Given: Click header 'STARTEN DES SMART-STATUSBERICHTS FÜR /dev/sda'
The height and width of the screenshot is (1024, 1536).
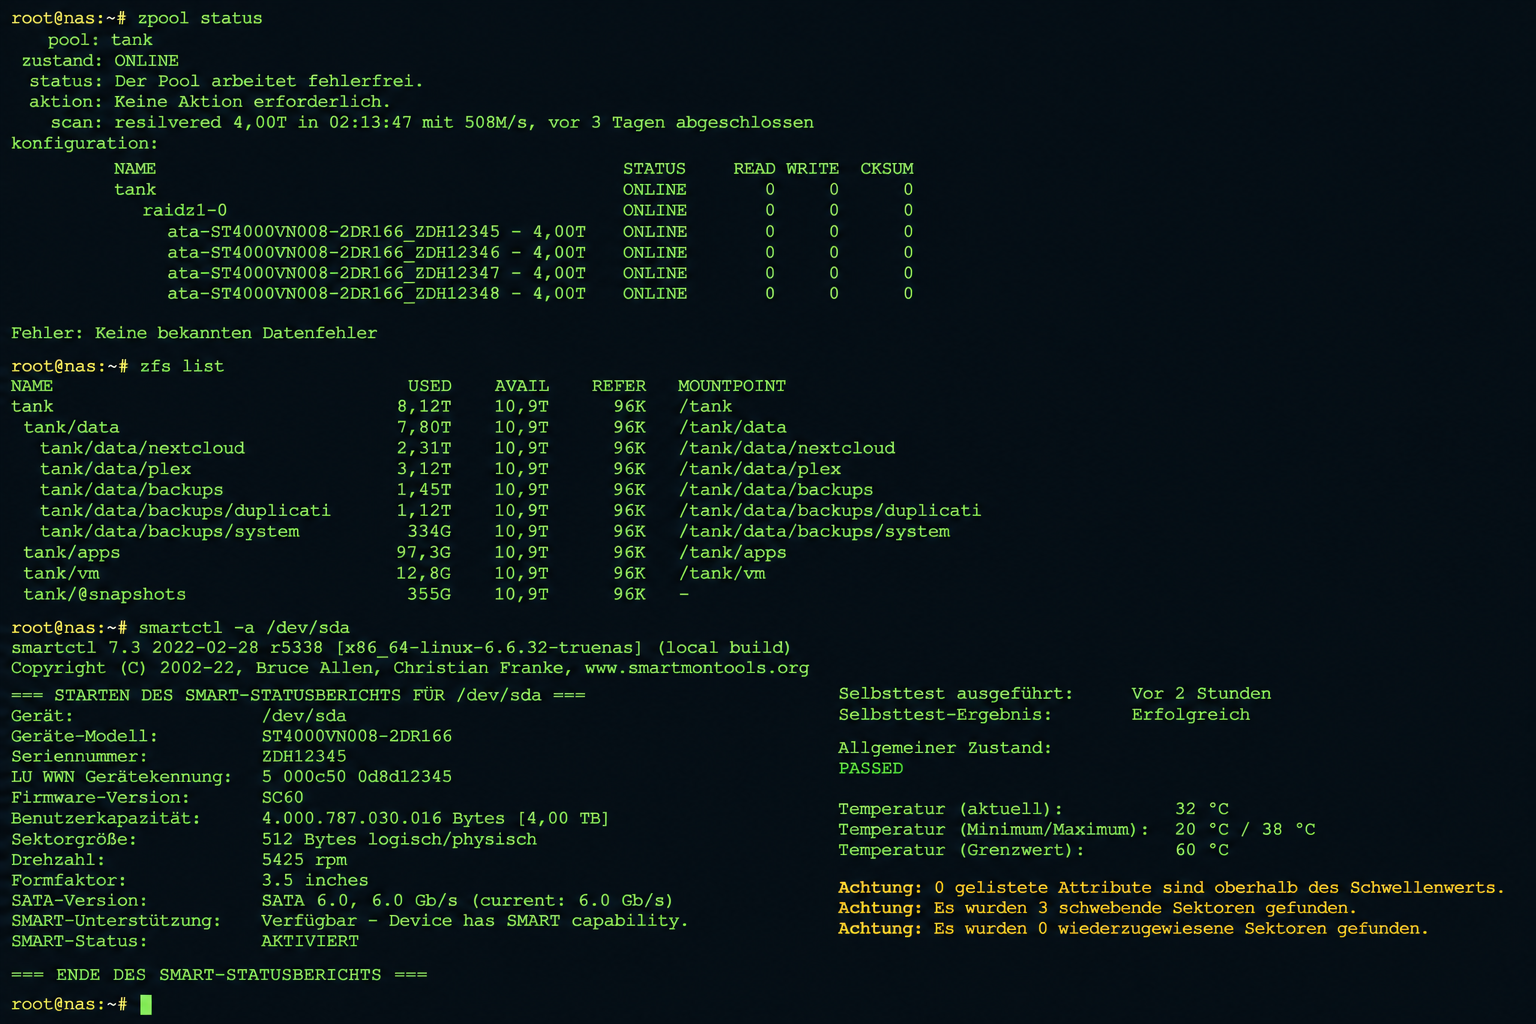Looking at the screenshot, I should pyautogui.click(x=298, y=695).
